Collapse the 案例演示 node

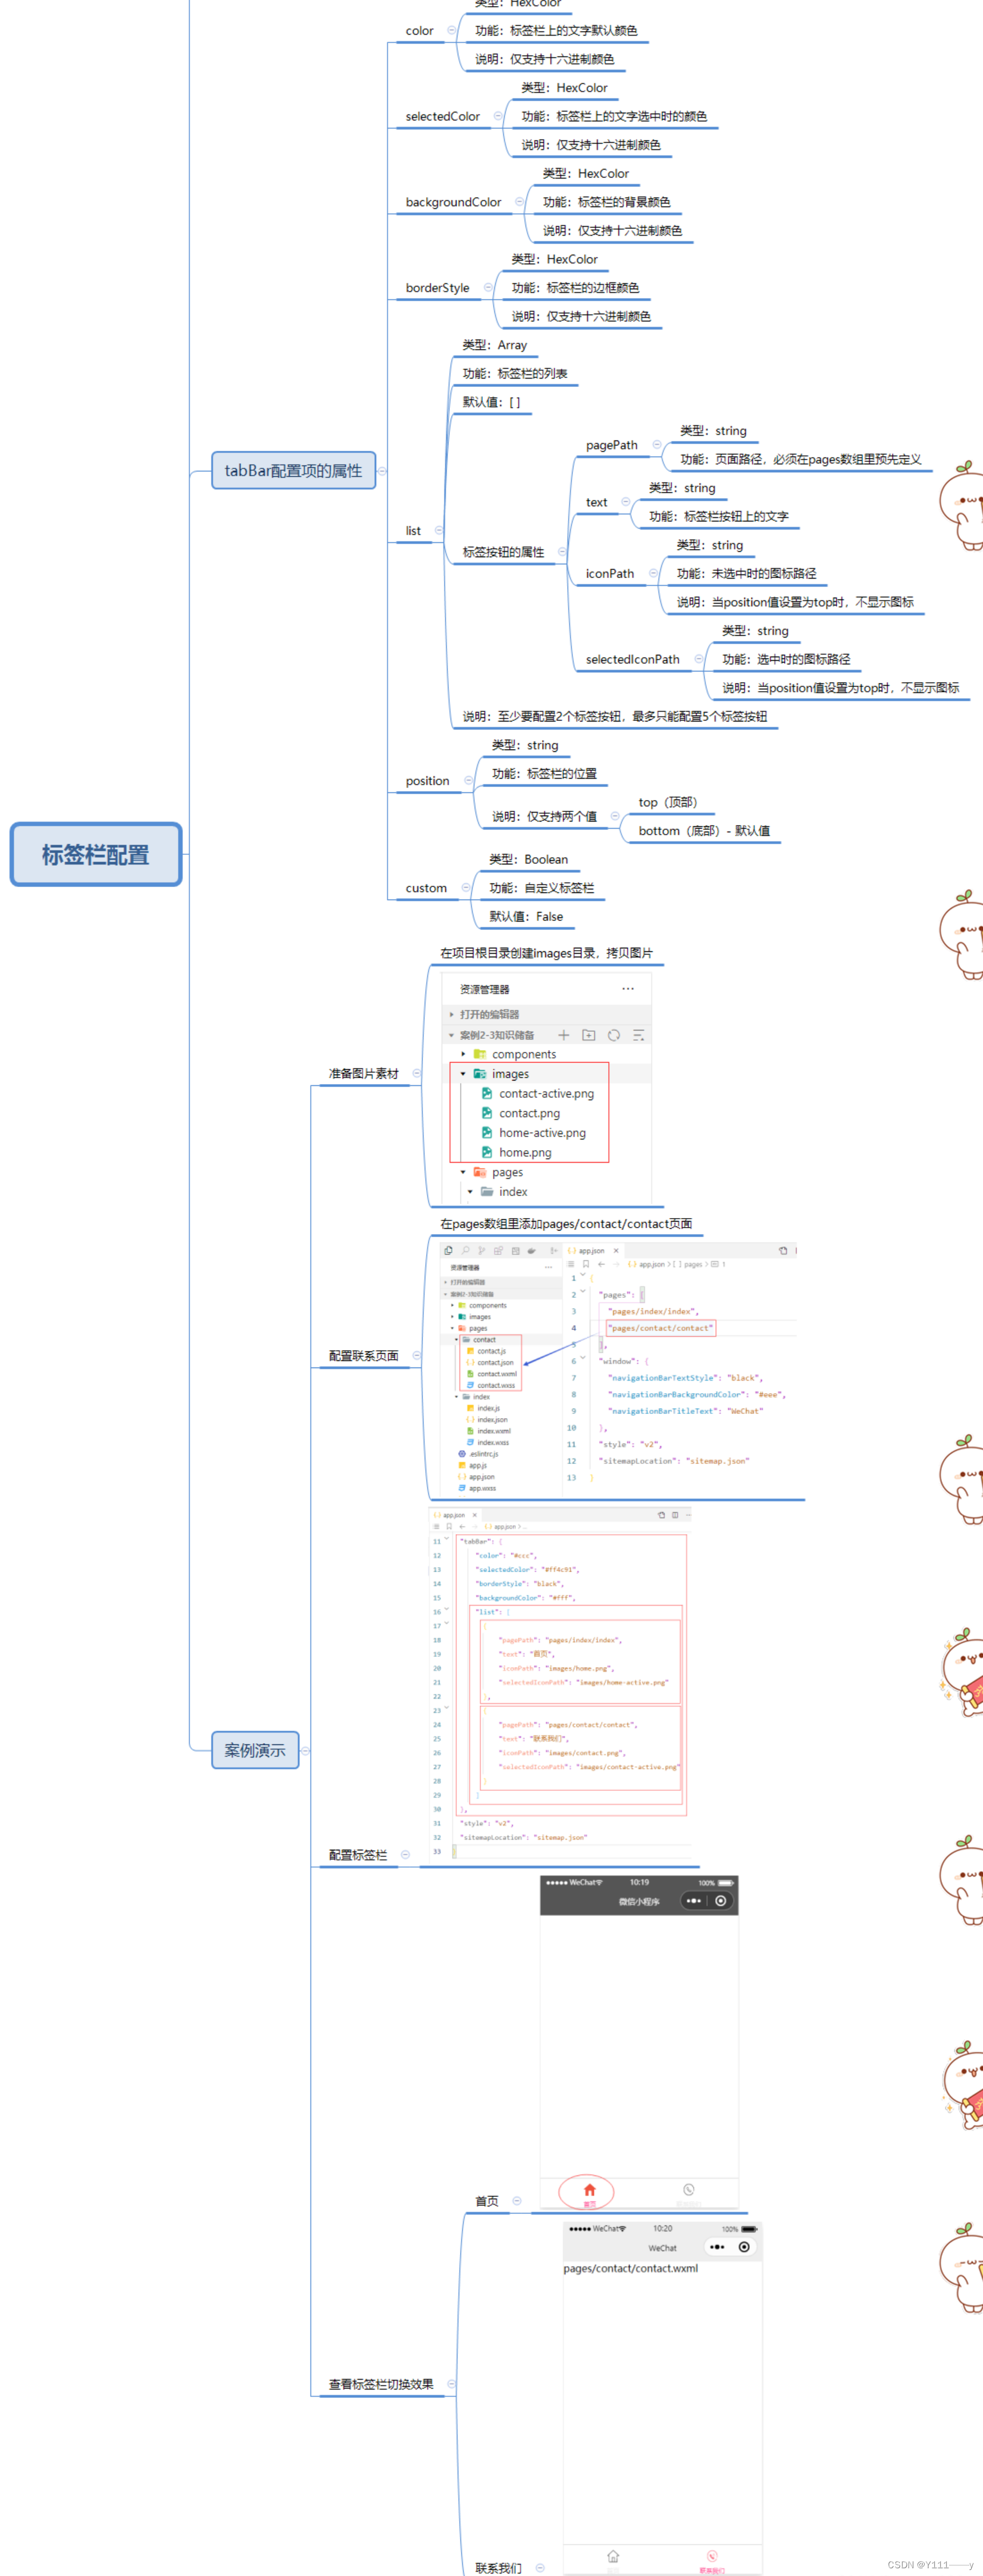coord(305,1751)
